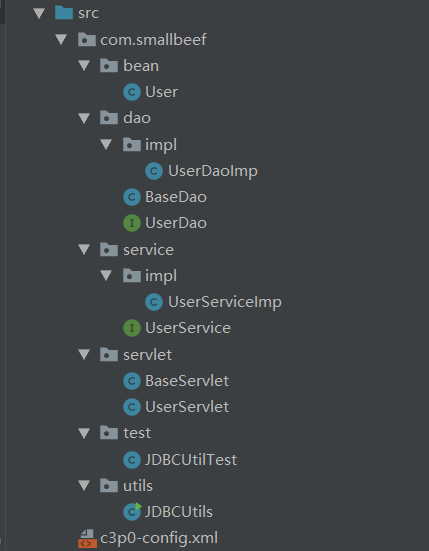Click the src source folder icon
The height and width of the screenshot is (551, 429).
[x=64, y=13]
